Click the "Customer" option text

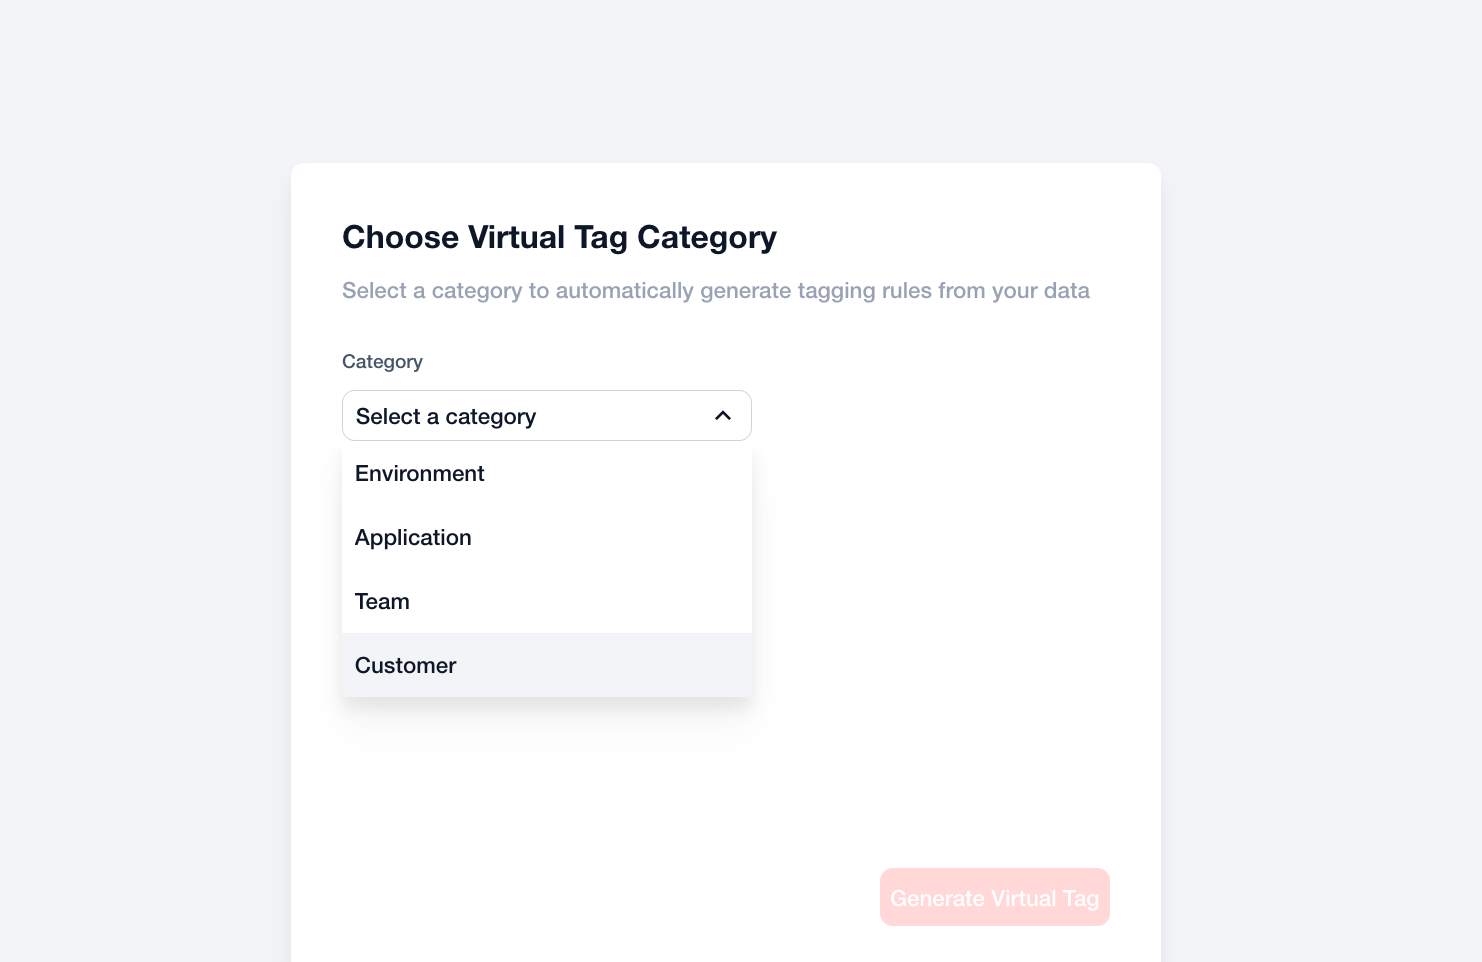(x=405, y=666)
